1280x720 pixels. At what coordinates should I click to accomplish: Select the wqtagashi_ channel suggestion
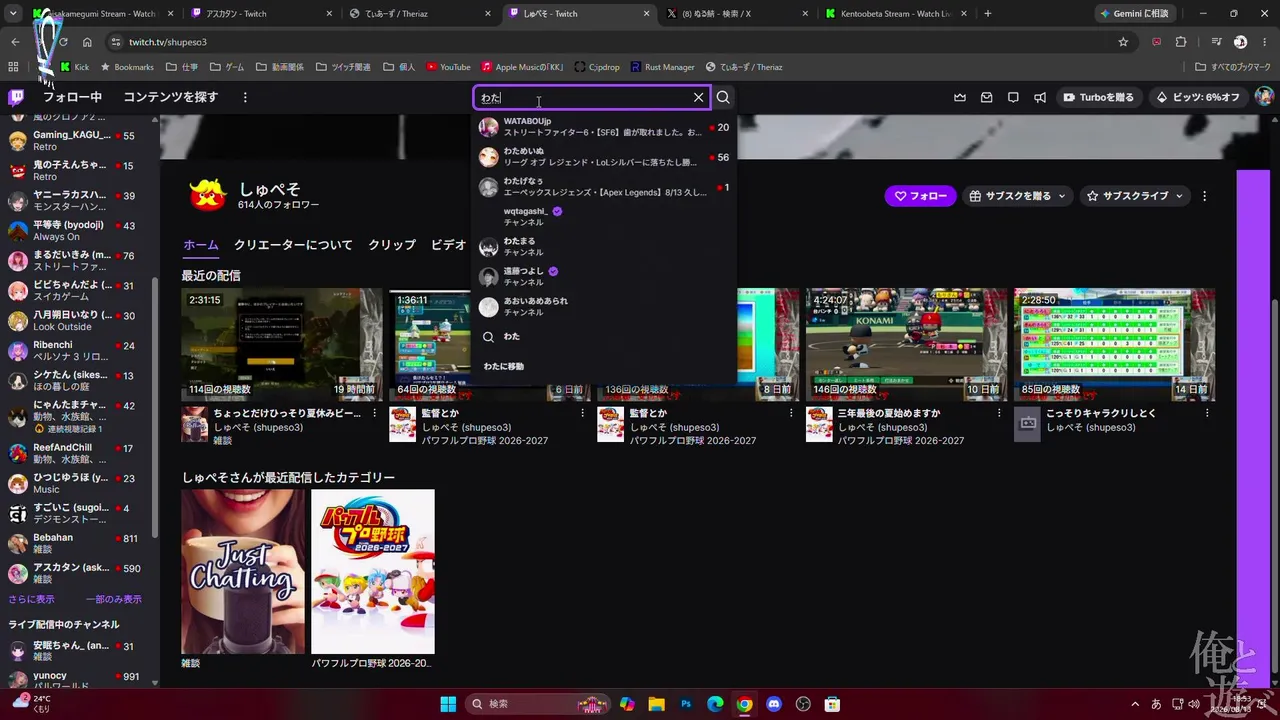[604, 217]
